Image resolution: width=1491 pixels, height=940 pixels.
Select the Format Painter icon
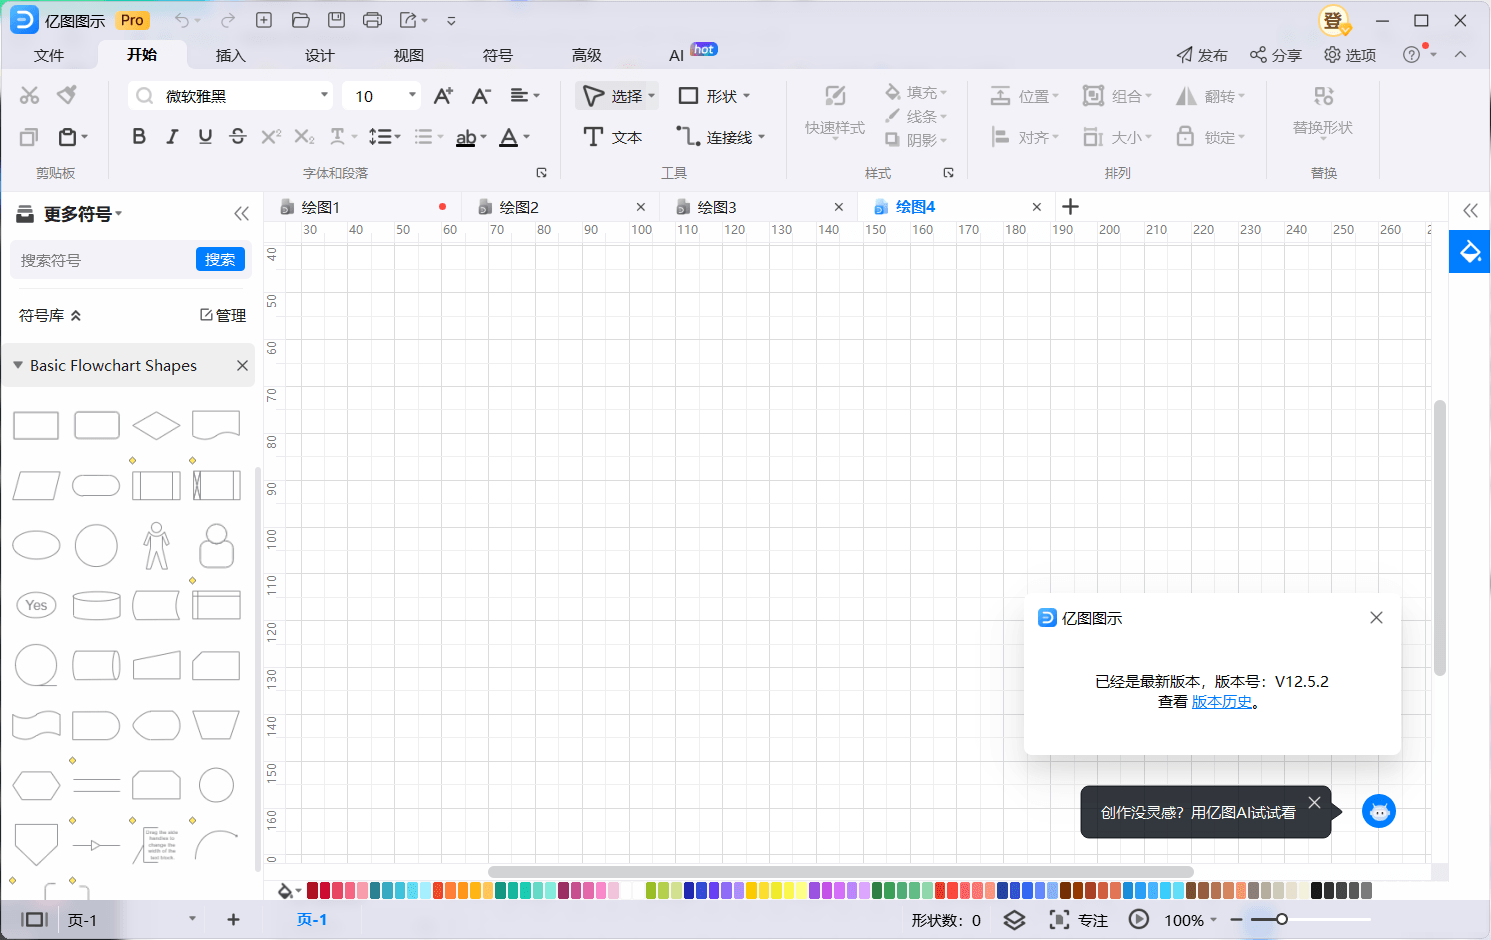tap(67, 96)
